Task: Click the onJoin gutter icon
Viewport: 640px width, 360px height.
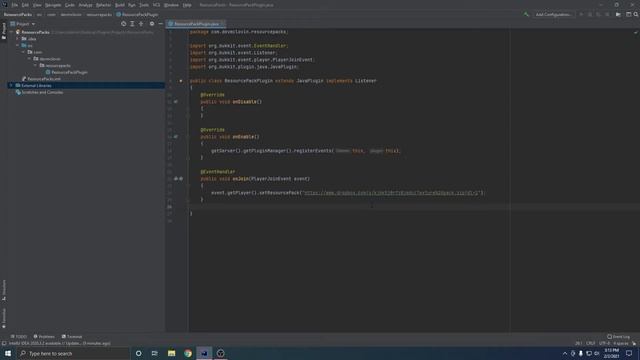Action: coord(178,179)
